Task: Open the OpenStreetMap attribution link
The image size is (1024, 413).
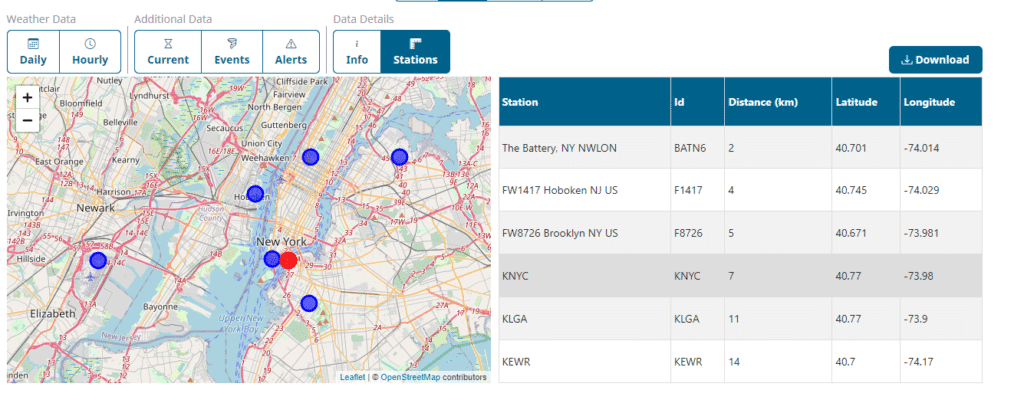Action: pyautogui.click(x=411, y=377)
